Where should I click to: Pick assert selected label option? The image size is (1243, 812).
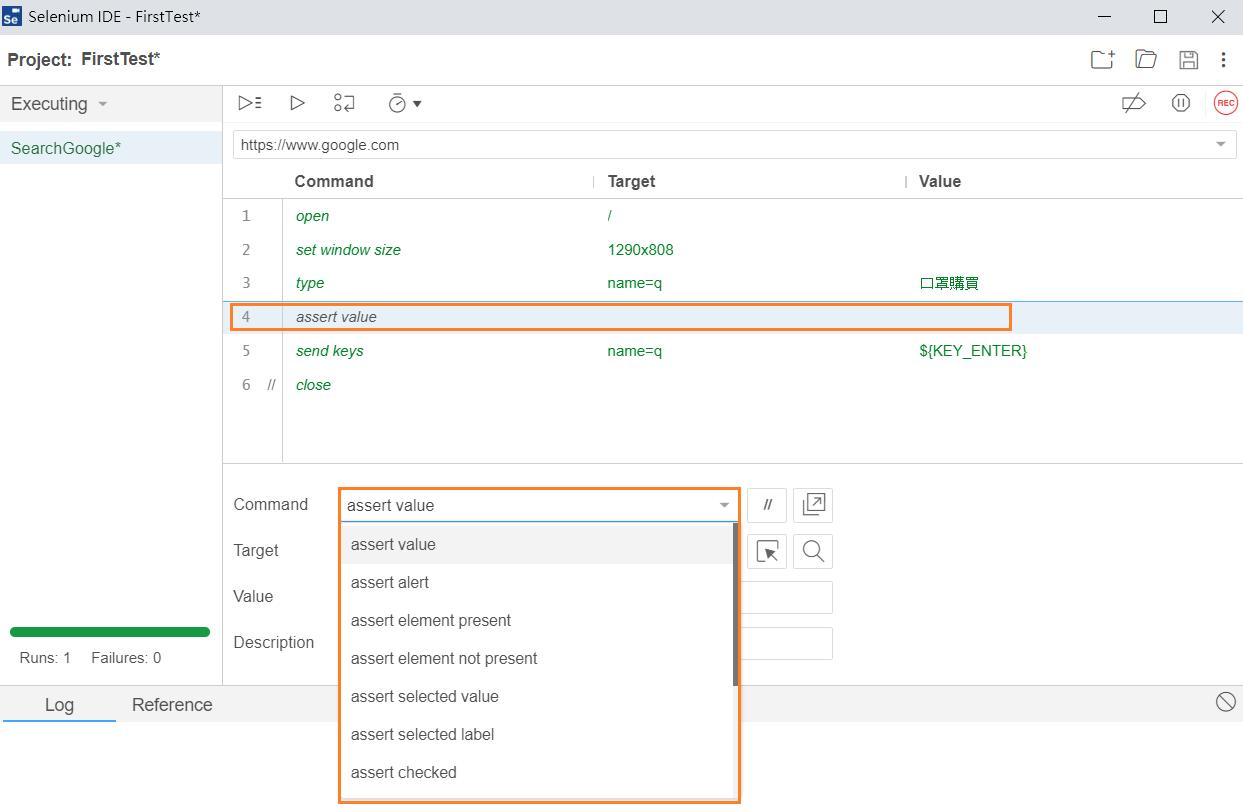click(x=538, y=734)
